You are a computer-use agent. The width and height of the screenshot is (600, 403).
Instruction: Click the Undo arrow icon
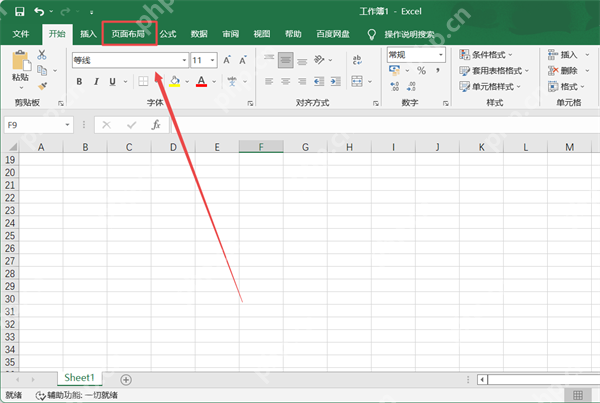click(x=39, y=11)
